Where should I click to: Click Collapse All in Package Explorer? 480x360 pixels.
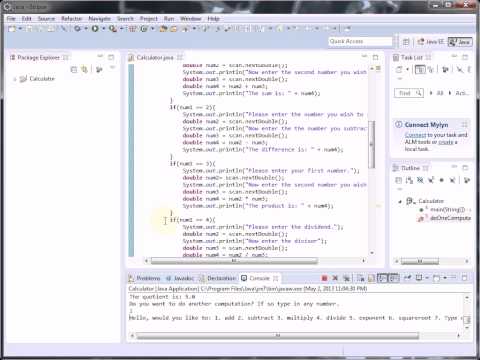click(x=74, y=69)
